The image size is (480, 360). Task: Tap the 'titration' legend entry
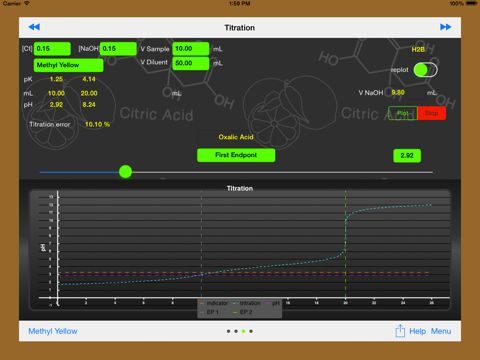pos(247,303)
